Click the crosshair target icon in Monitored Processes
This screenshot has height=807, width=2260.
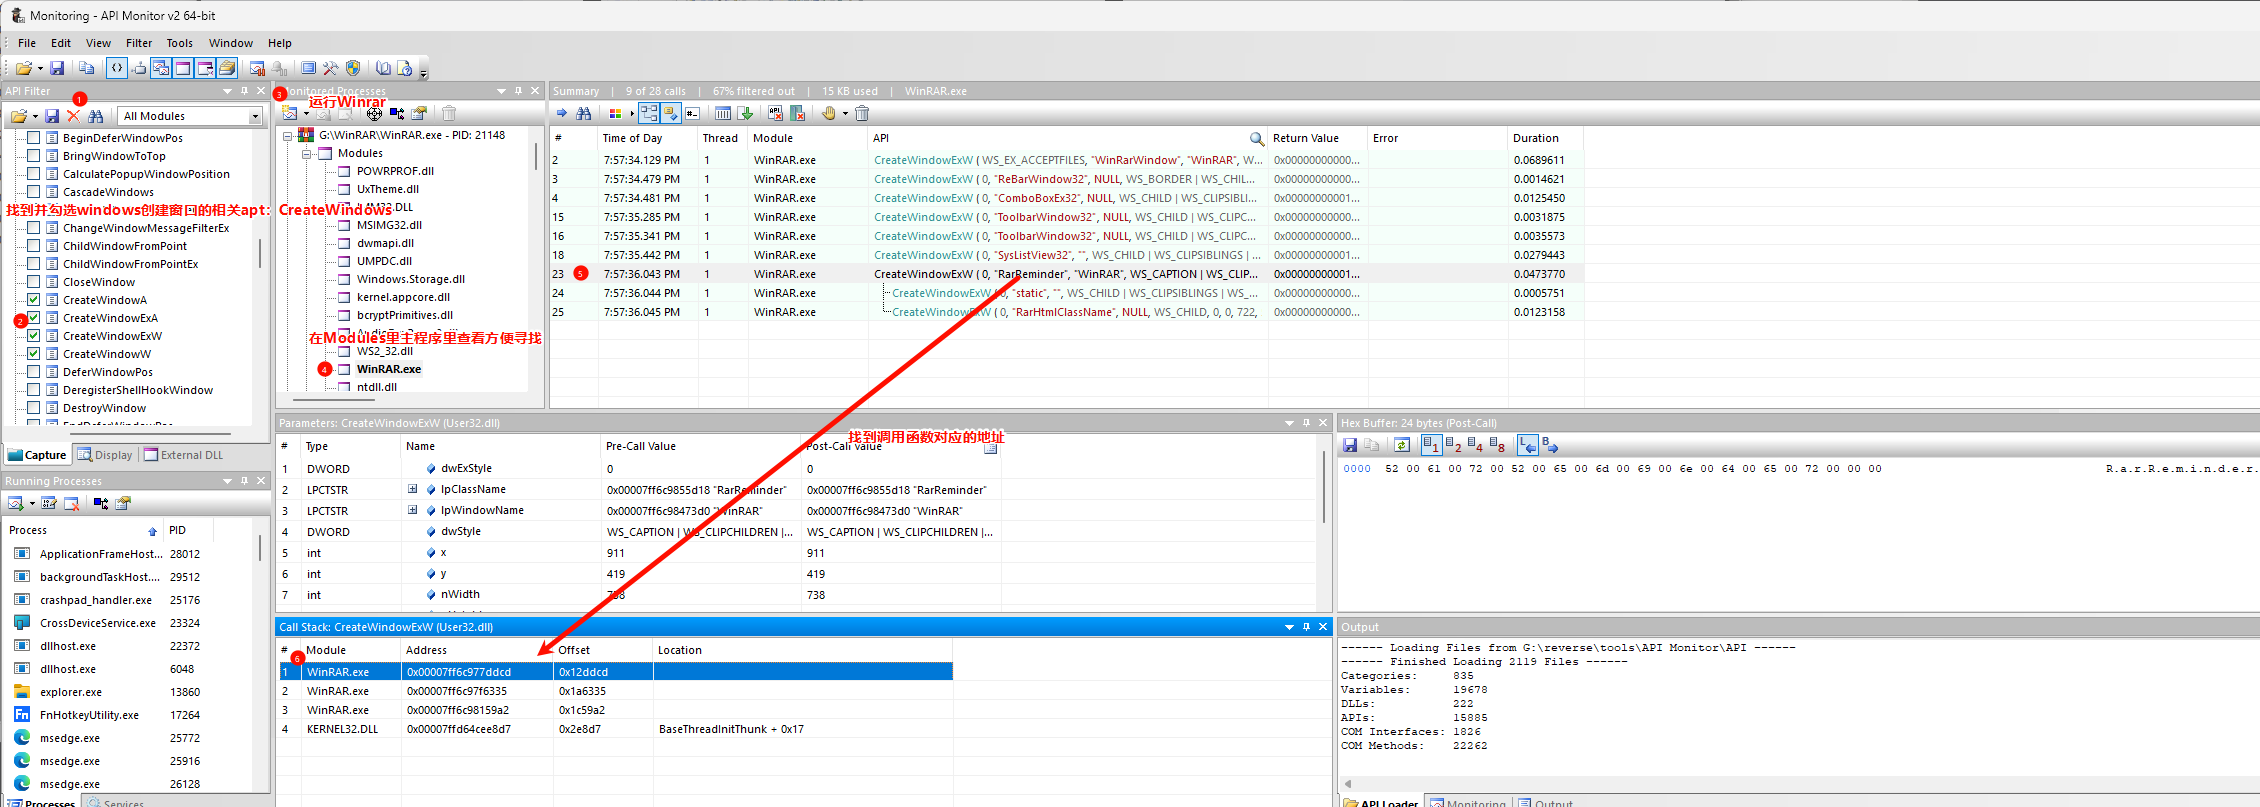(x=374, y=114)
